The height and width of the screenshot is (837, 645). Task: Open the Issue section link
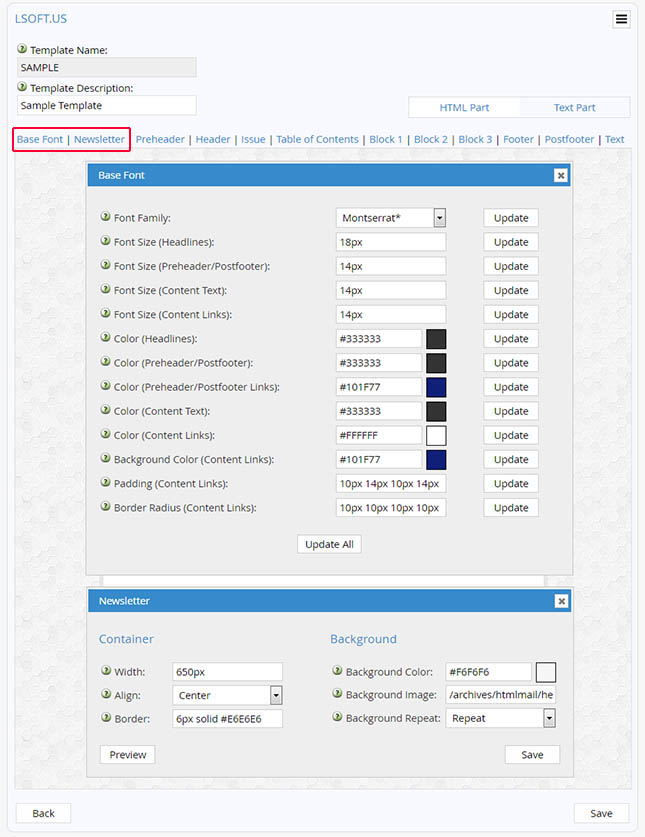coord(253,139)
